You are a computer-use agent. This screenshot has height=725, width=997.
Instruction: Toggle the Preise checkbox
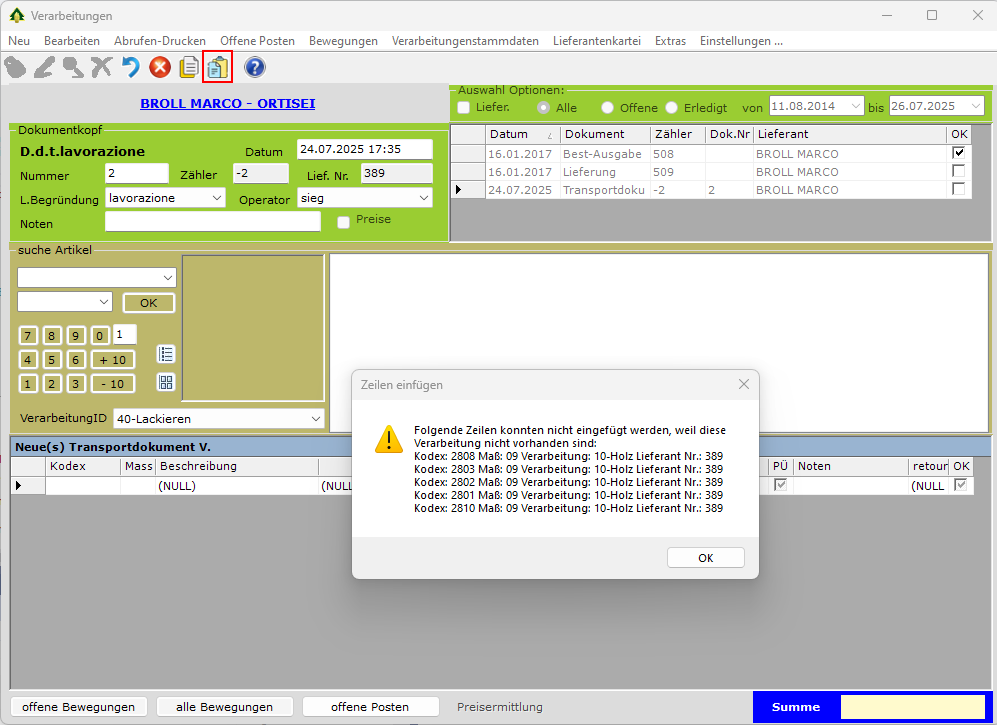(x=344, y=222)
